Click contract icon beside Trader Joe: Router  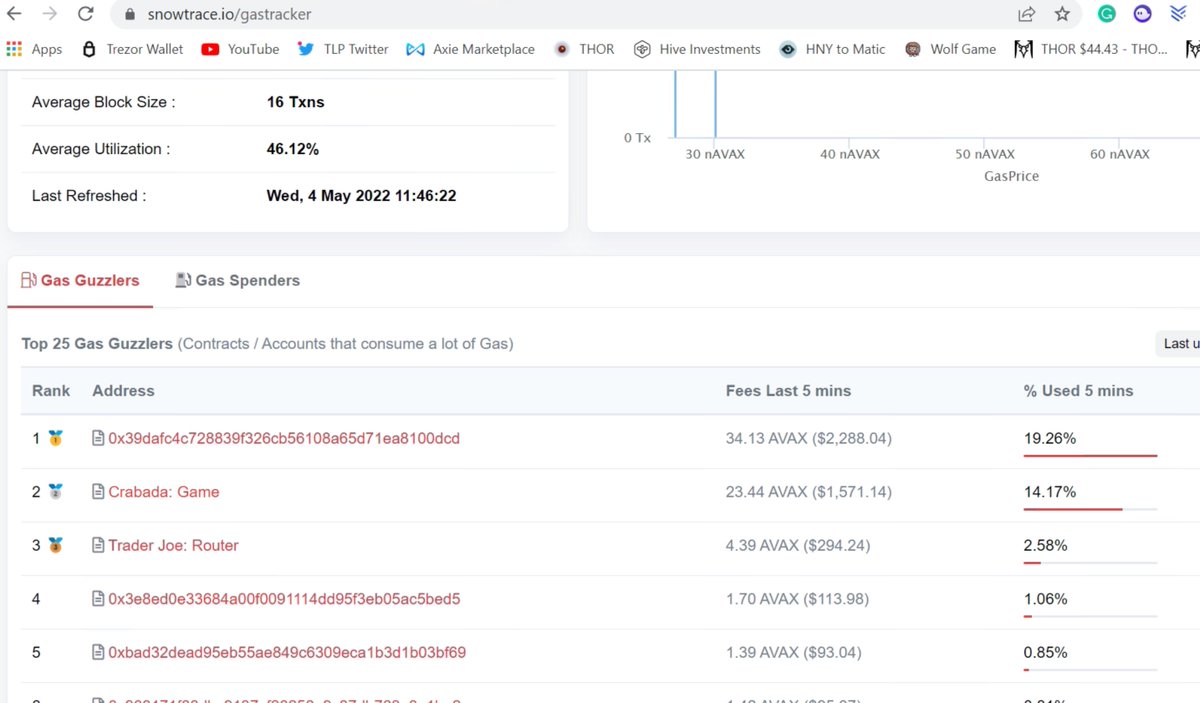98,546
